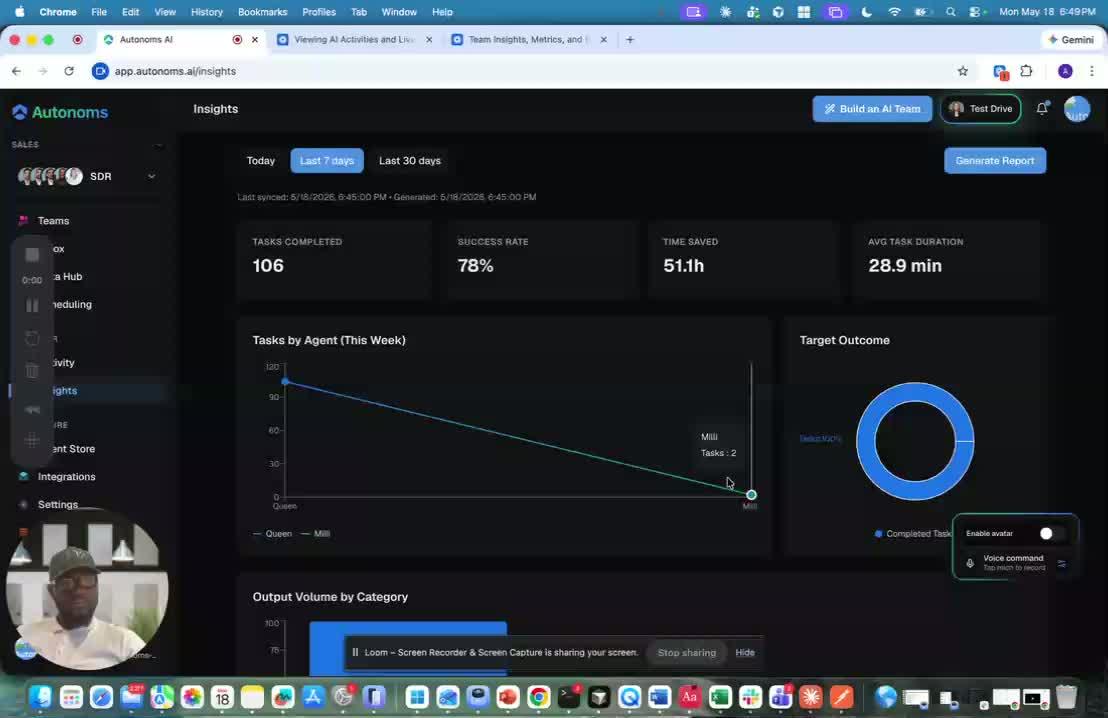Open the Bookmarks menu

point(262,12)
